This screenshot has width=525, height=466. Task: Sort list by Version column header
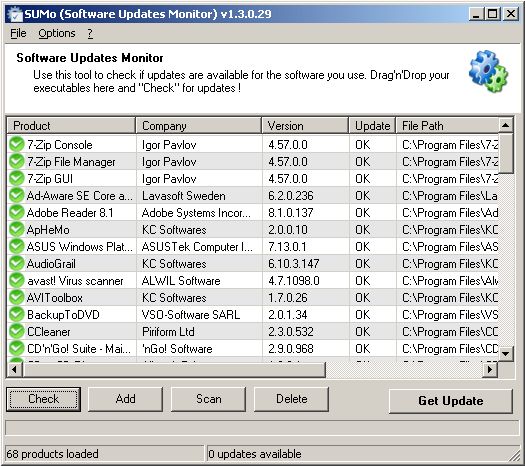(305, 126)
